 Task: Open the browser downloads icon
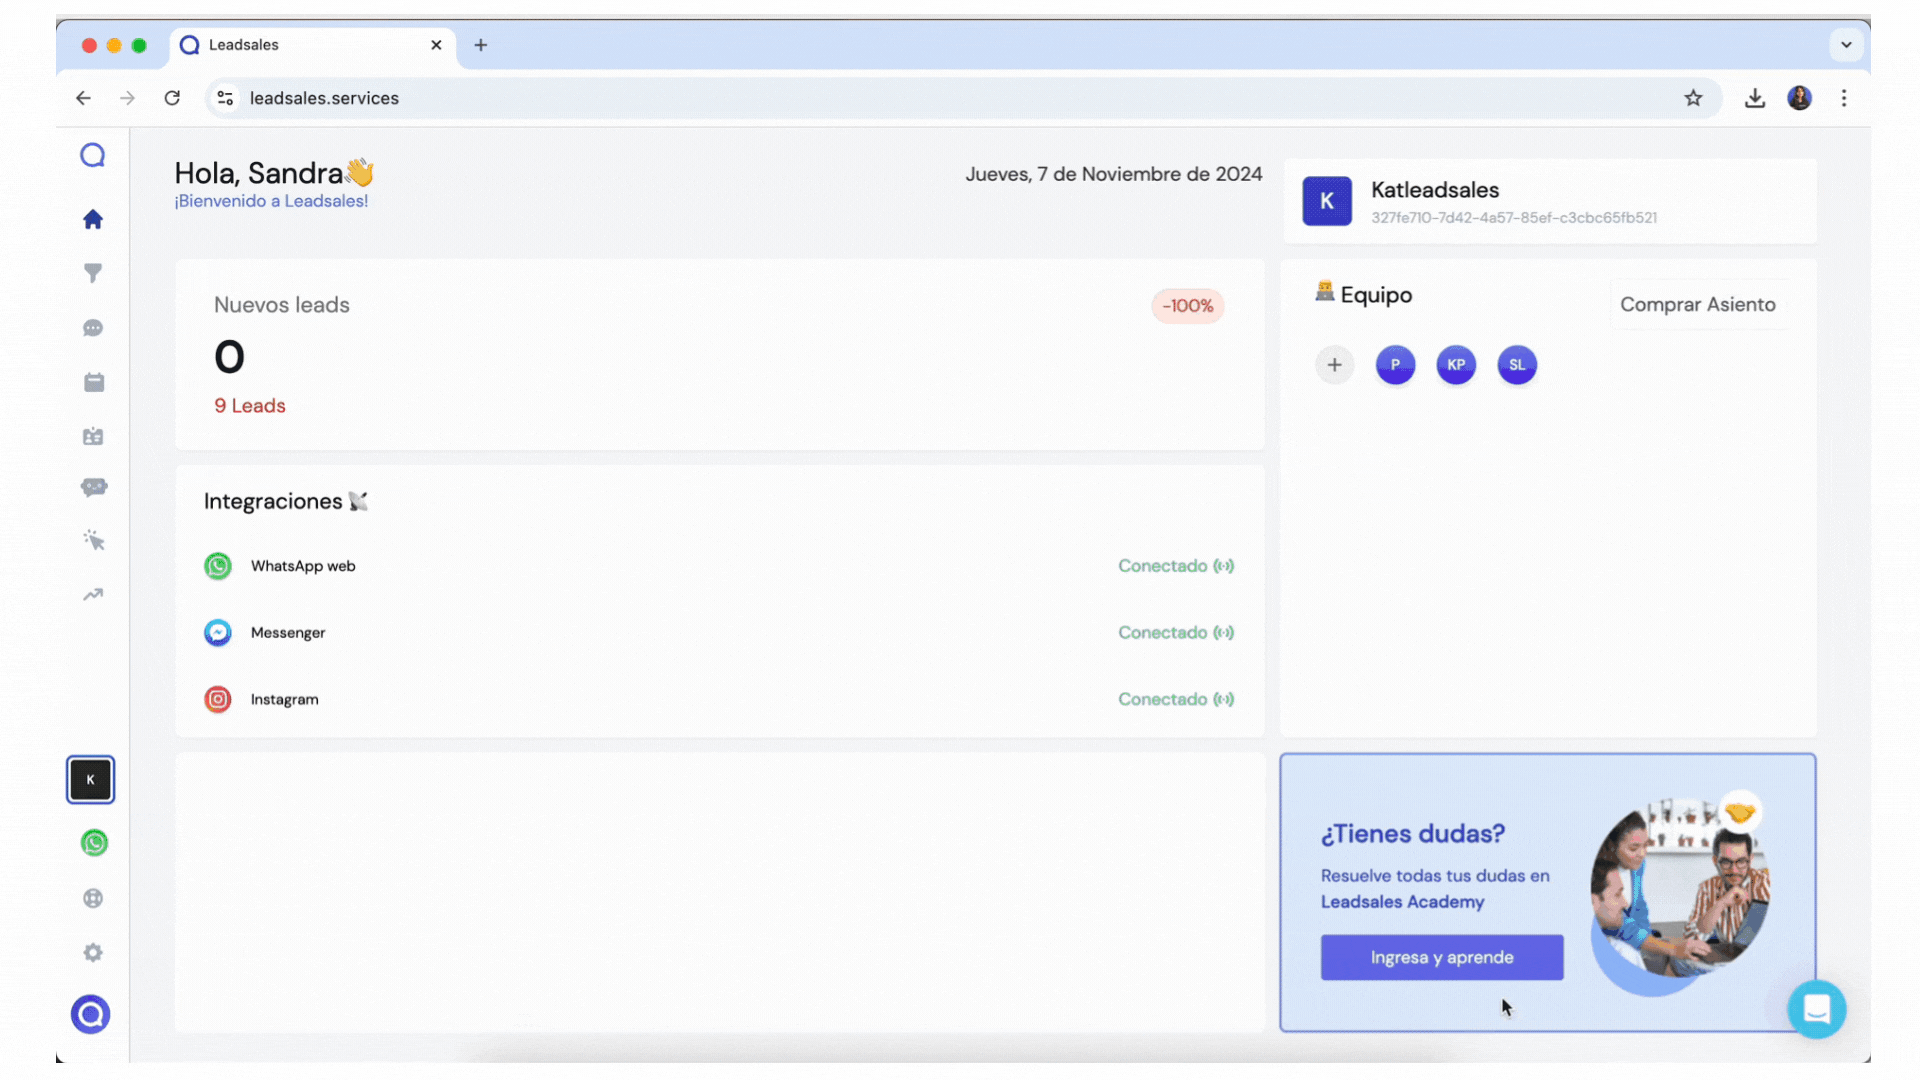pyautogui.click(x=1755, y=98)
